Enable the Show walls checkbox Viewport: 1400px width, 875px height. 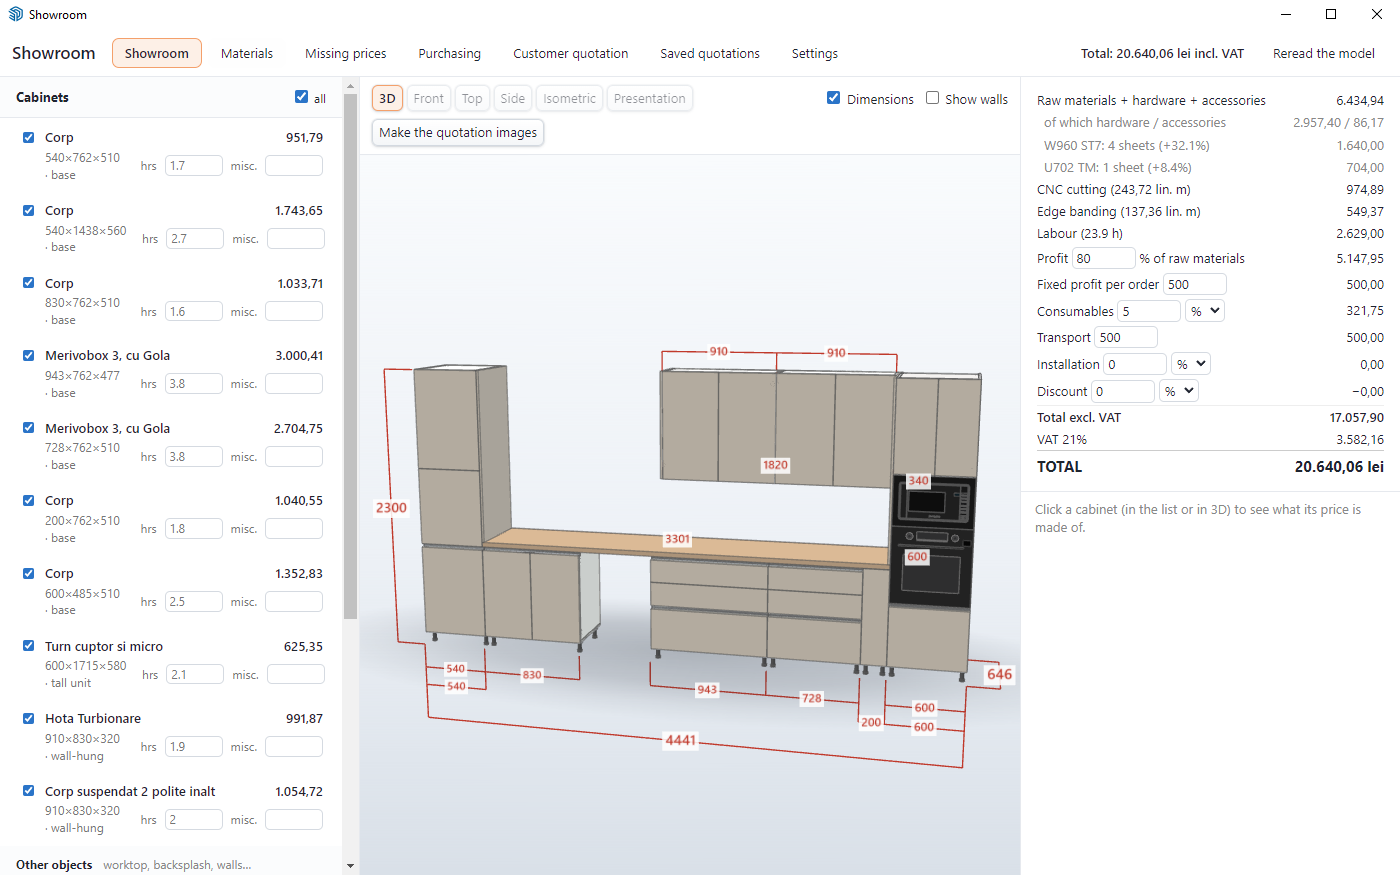click(x=932, y=98)
